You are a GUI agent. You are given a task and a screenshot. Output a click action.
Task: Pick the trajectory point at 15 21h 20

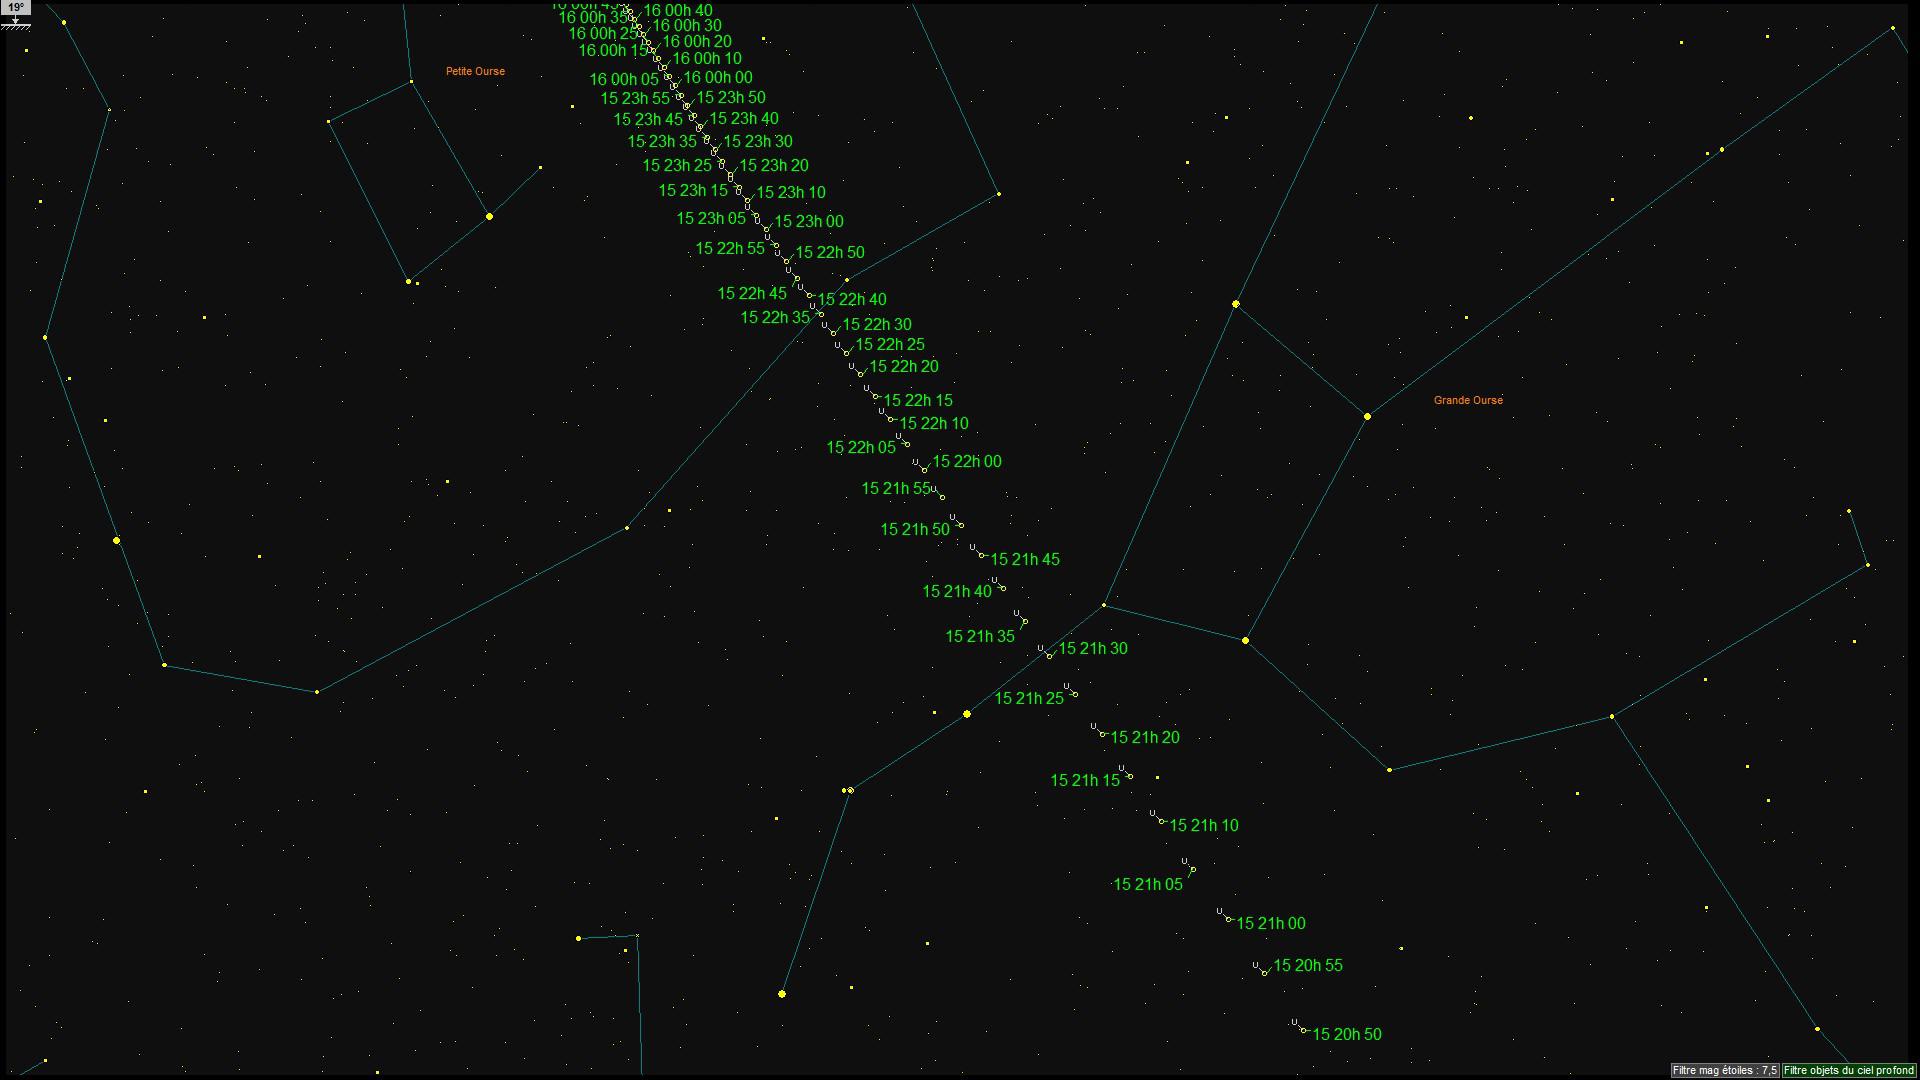click(x=1102, y=734)
